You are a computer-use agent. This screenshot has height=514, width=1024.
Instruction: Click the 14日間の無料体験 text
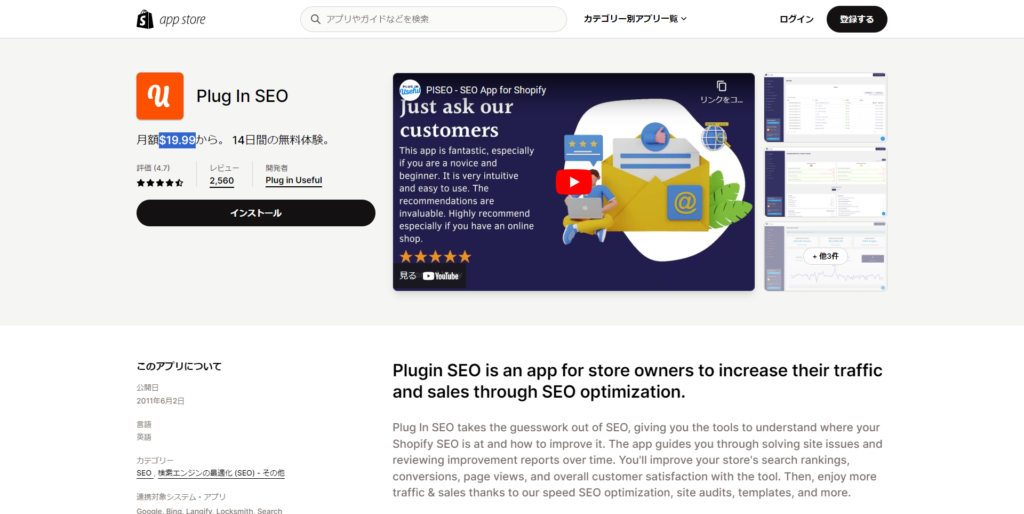[278, 140]
